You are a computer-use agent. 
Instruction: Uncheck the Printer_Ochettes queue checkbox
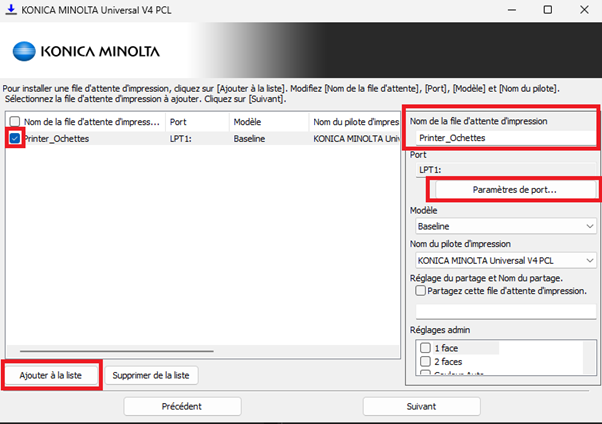(x=14, y=139)
